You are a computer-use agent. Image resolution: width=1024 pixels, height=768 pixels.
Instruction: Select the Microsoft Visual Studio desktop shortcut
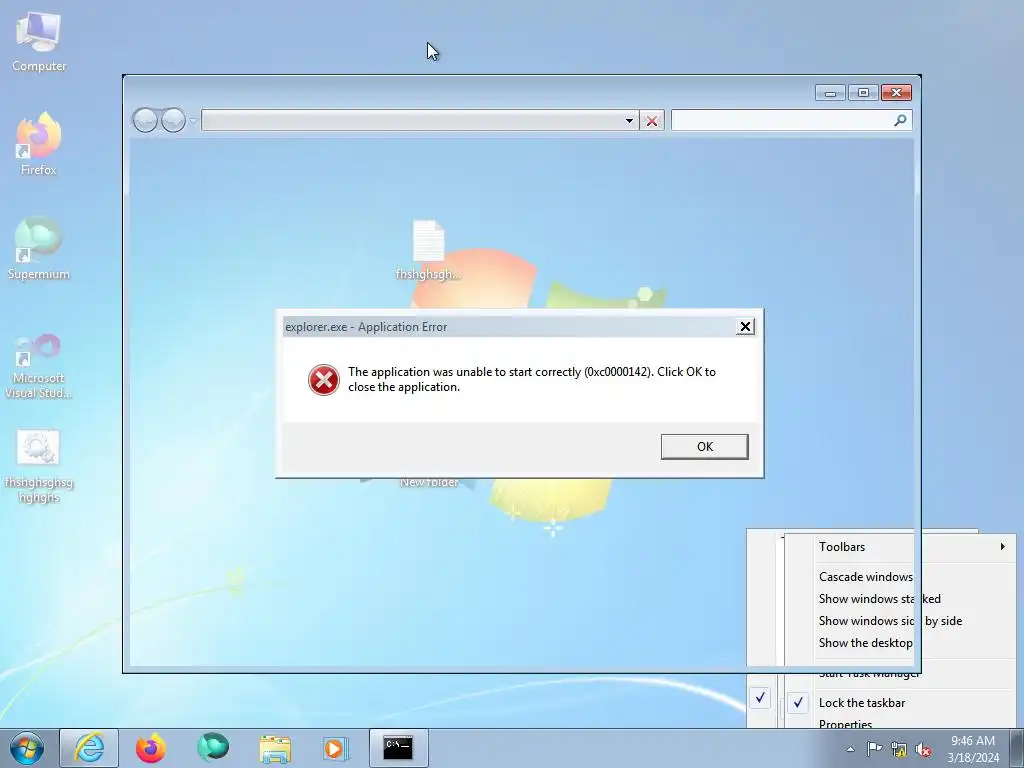tap(39, 366)
